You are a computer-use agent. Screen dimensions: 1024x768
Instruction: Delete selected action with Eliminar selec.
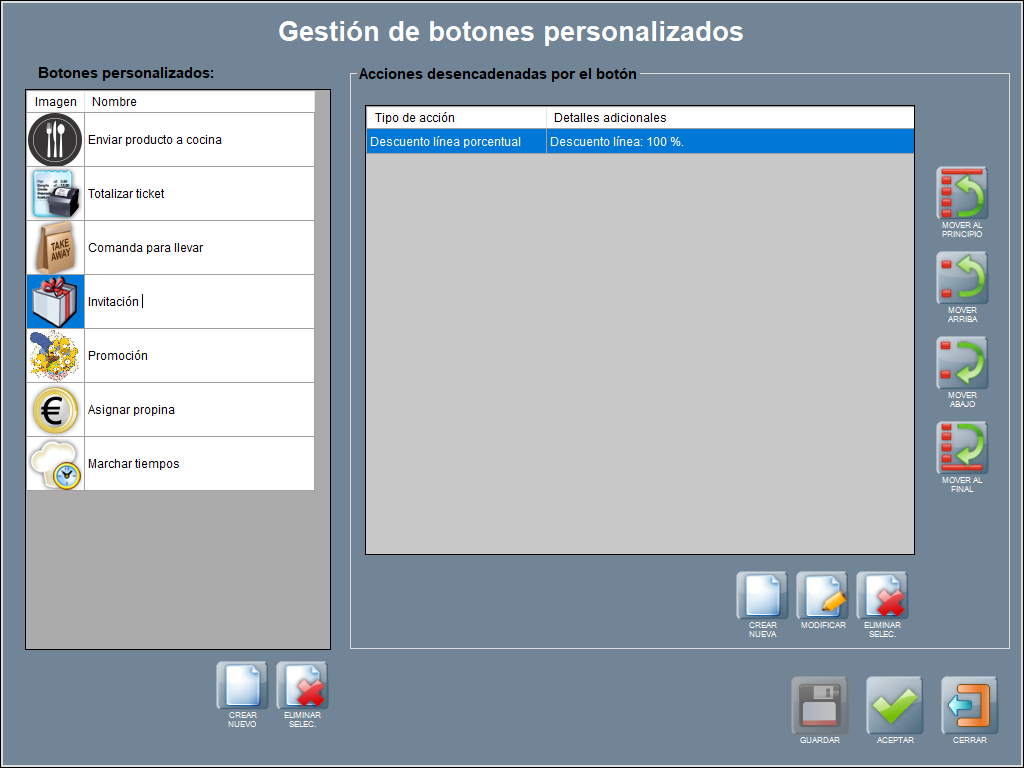point(882,596)
